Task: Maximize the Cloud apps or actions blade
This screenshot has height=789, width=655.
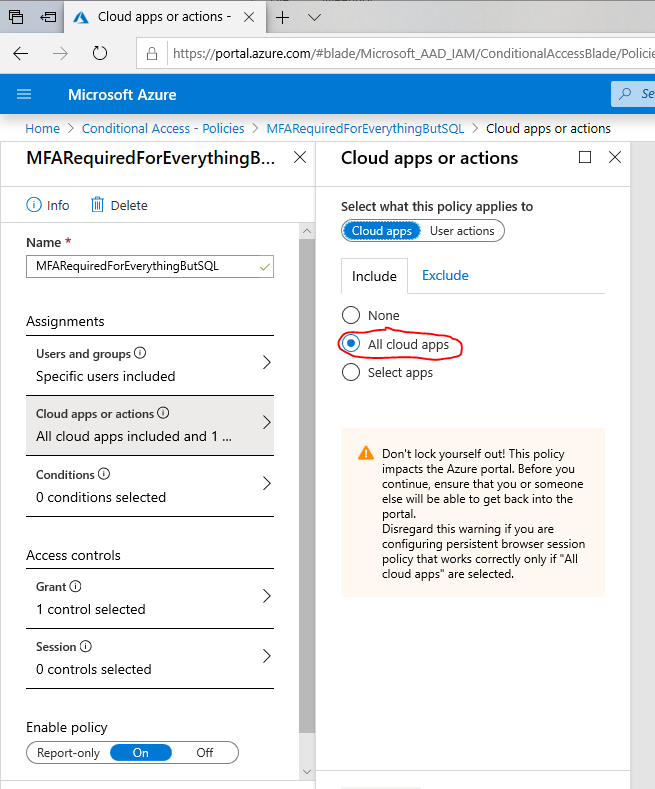Action: pos(585,157)
